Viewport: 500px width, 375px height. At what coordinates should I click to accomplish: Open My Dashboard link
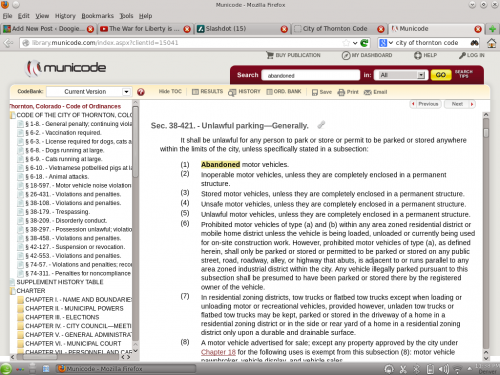(367, 55)
